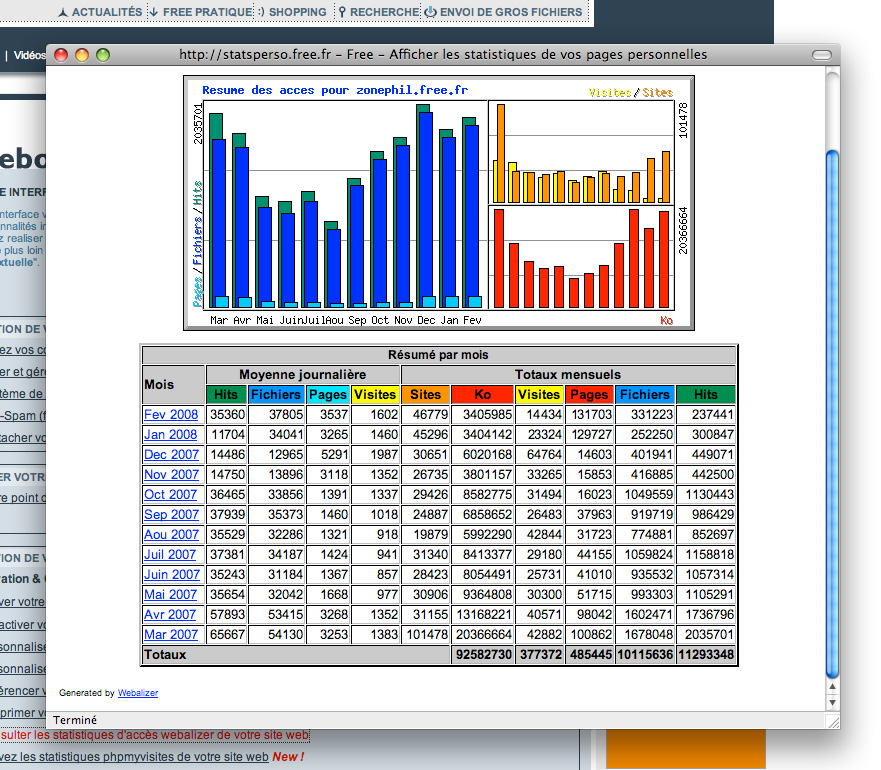The image size is (881, 770).
Task: Zoom the statsperso popup with green button
Action: point(103,55)
